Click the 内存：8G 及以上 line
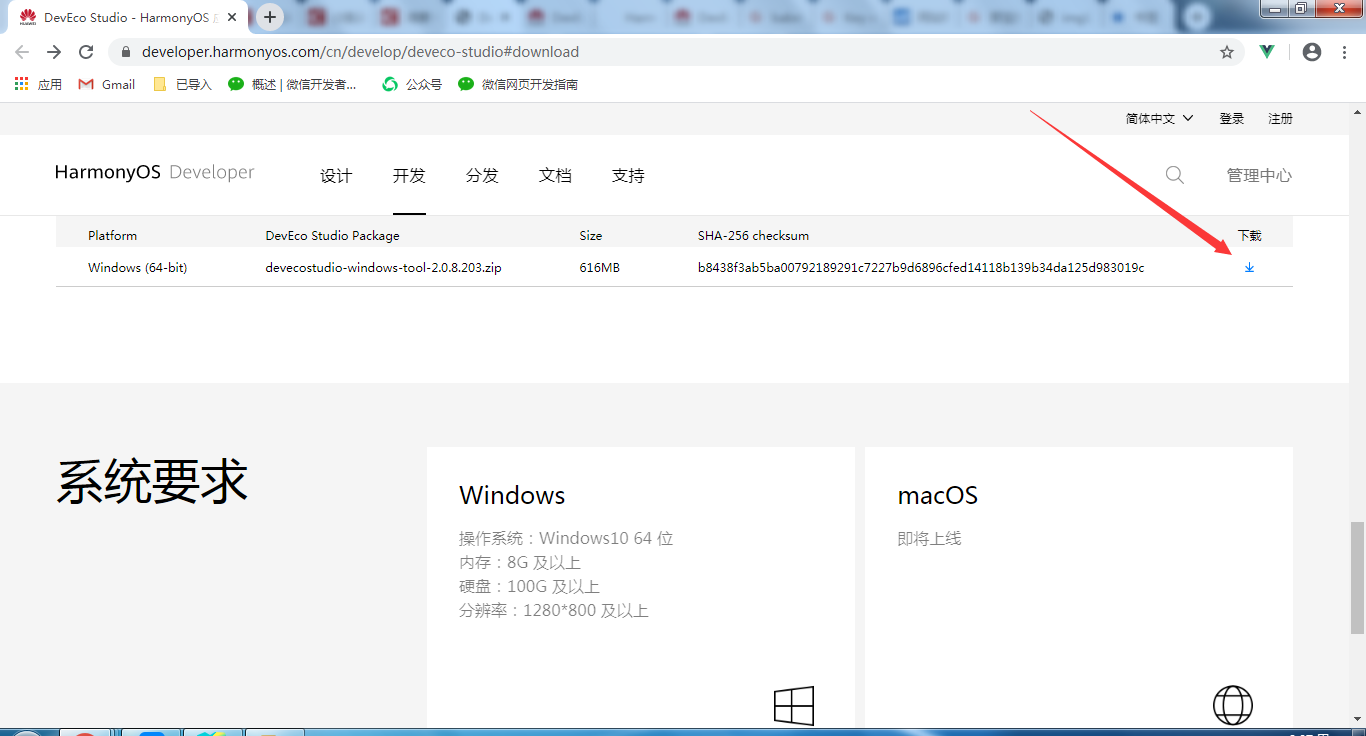This screenshot has width=1366, height=736. coord(520,562)
